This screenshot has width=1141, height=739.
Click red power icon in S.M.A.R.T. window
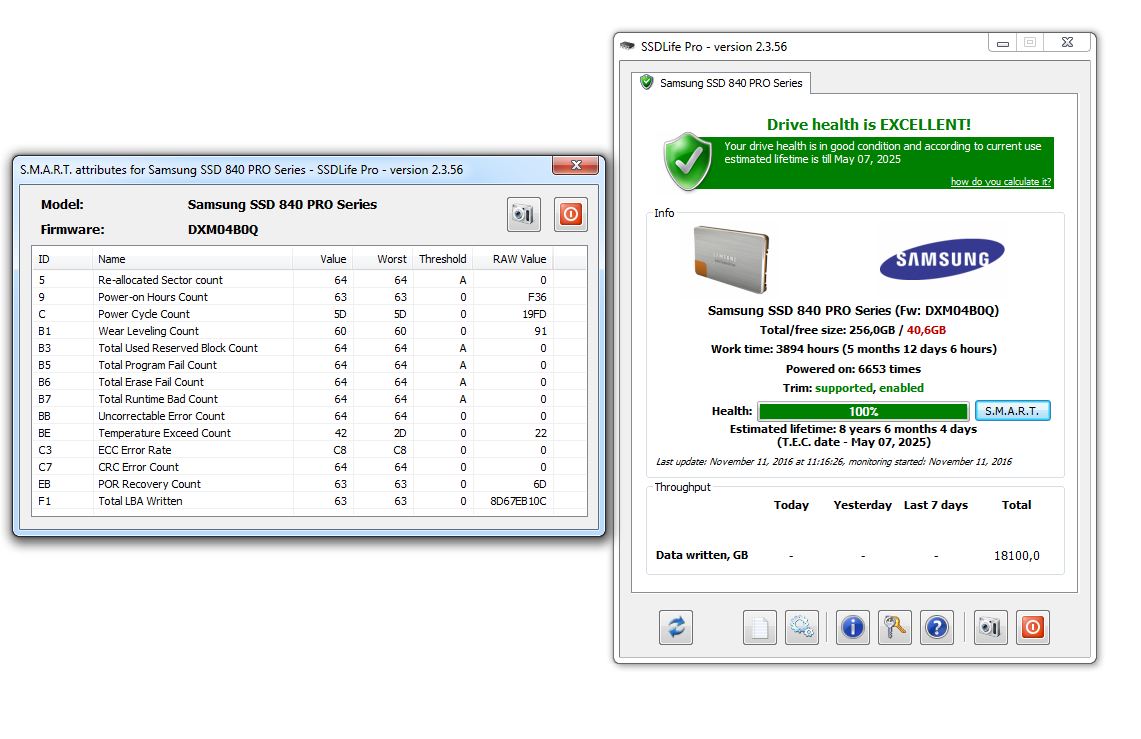(571, 214)
